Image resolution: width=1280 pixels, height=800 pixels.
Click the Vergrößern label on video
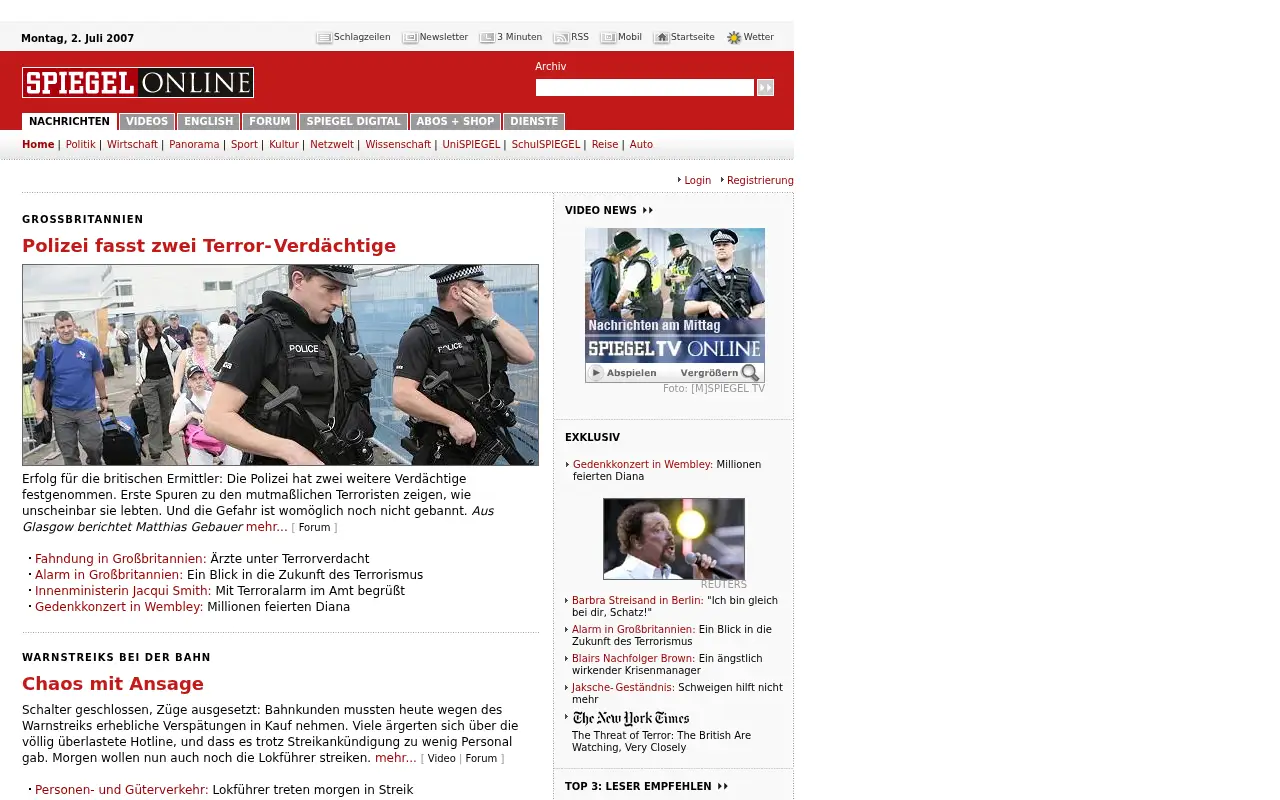tap(709, 373)
